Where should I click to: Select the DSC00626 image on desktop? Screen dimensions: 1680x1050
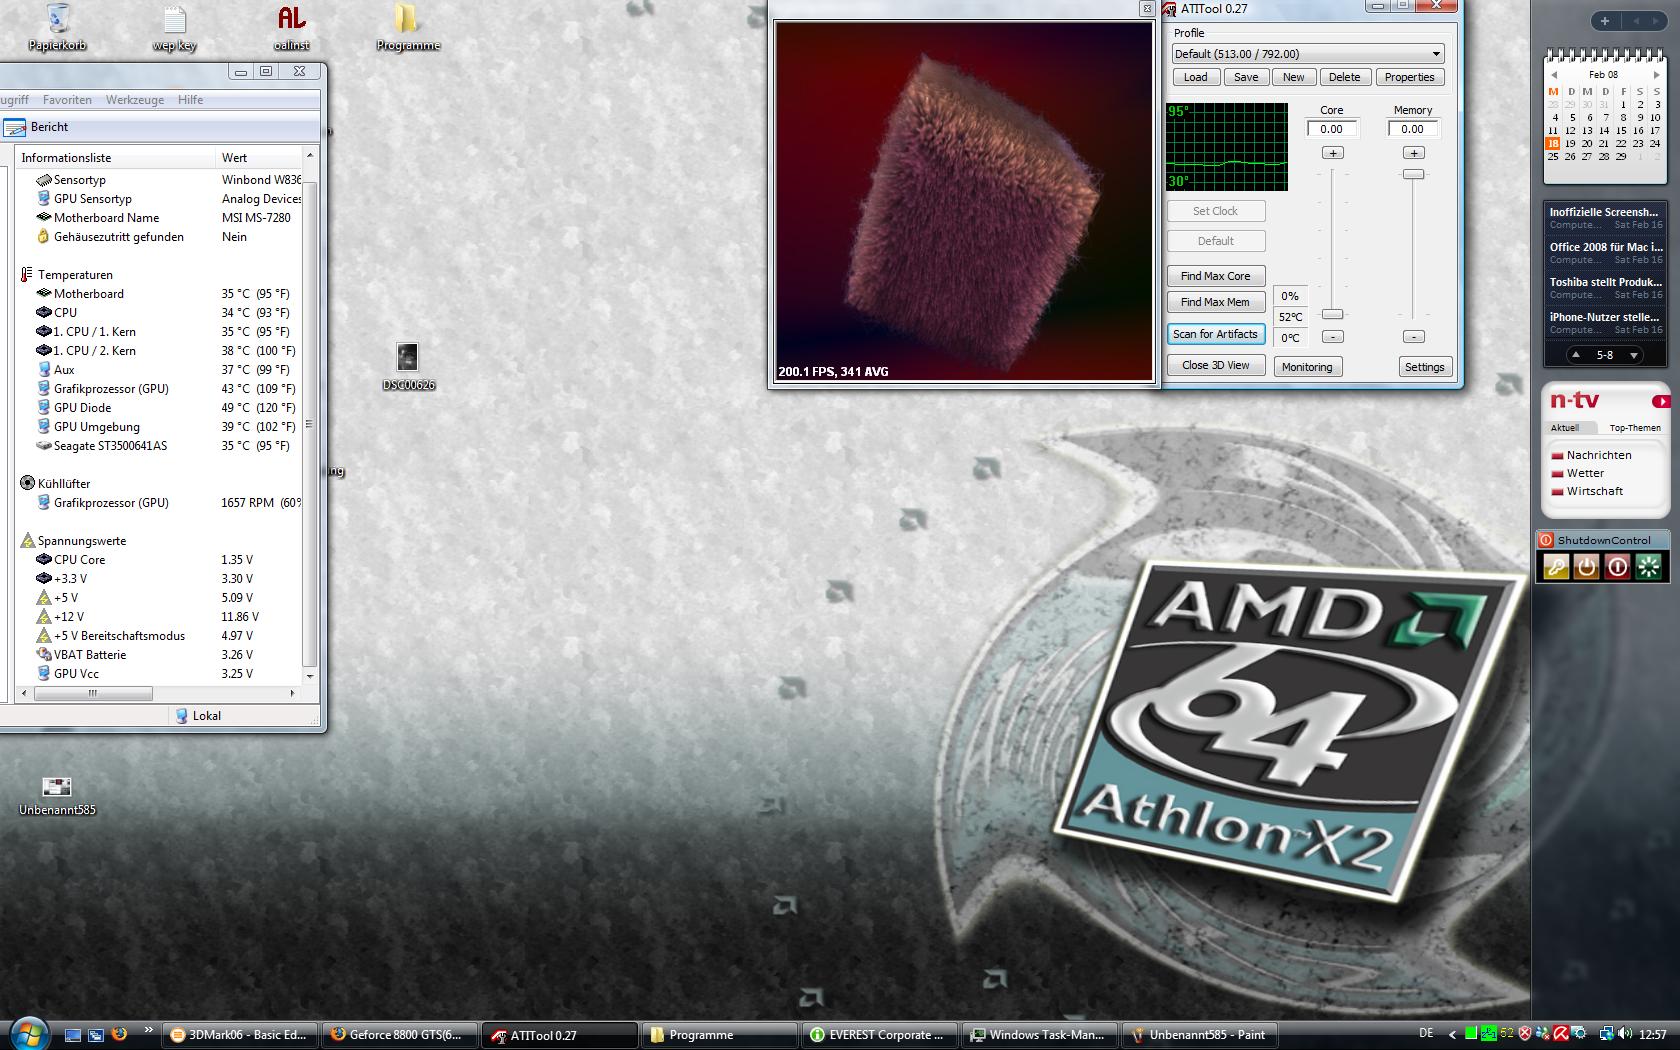(x=408, y=366)
